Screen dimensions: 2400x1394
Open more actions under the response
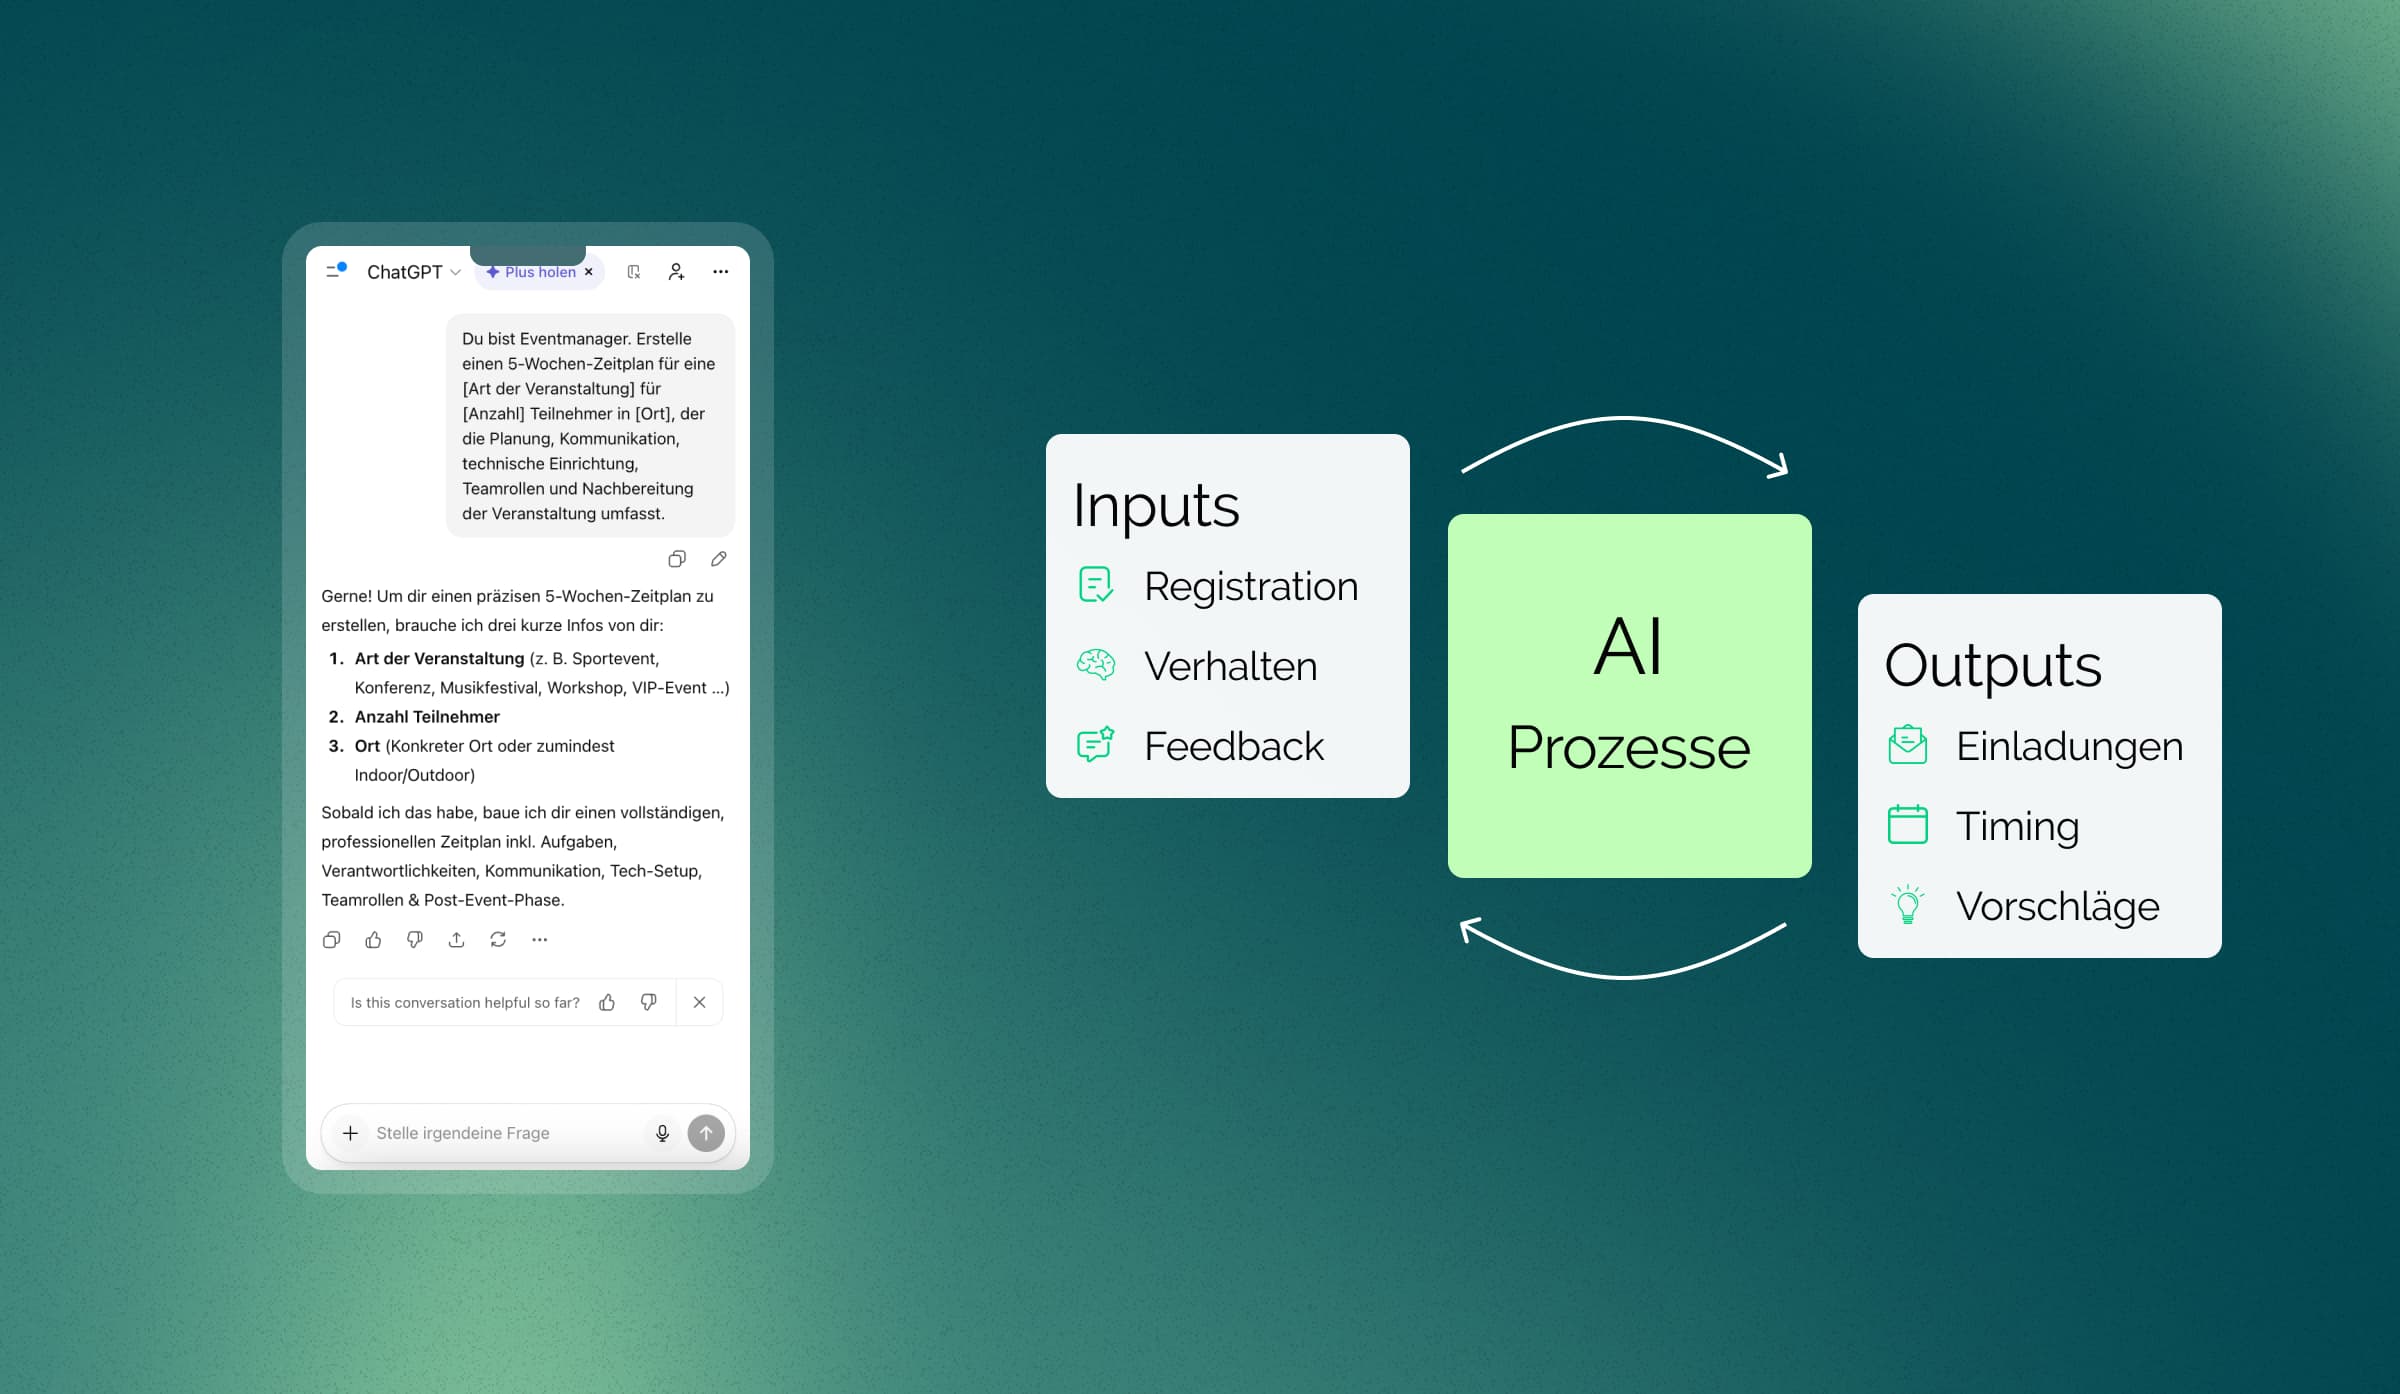click(540, 939)
